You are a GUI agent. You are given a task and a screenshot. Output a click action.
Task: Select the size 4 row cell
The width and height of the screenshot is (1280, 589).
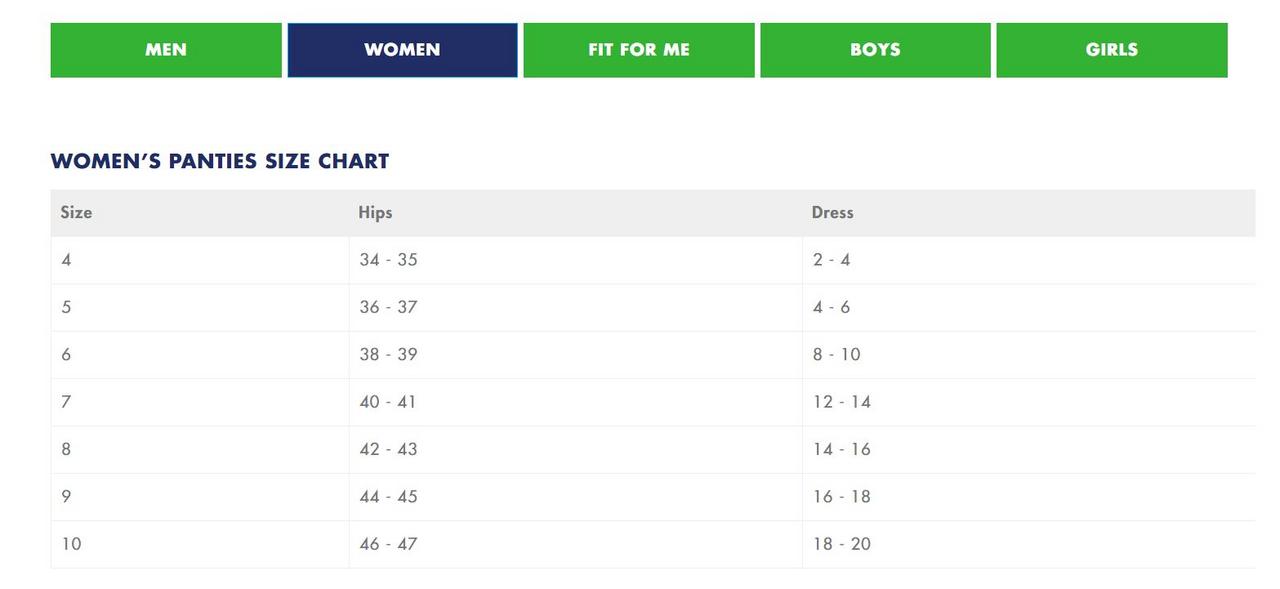200,260
